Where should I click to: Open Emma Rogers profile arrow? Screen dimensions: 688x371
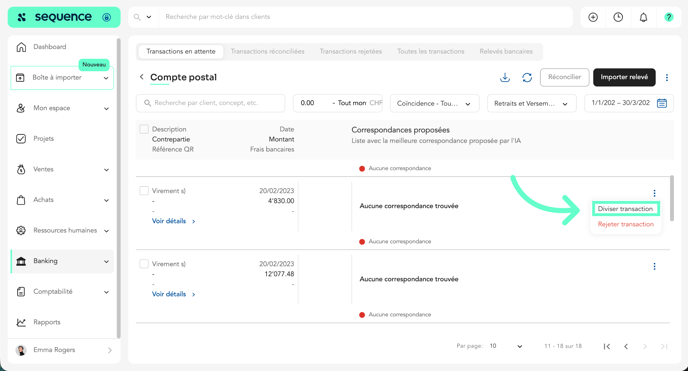(110, 350)
